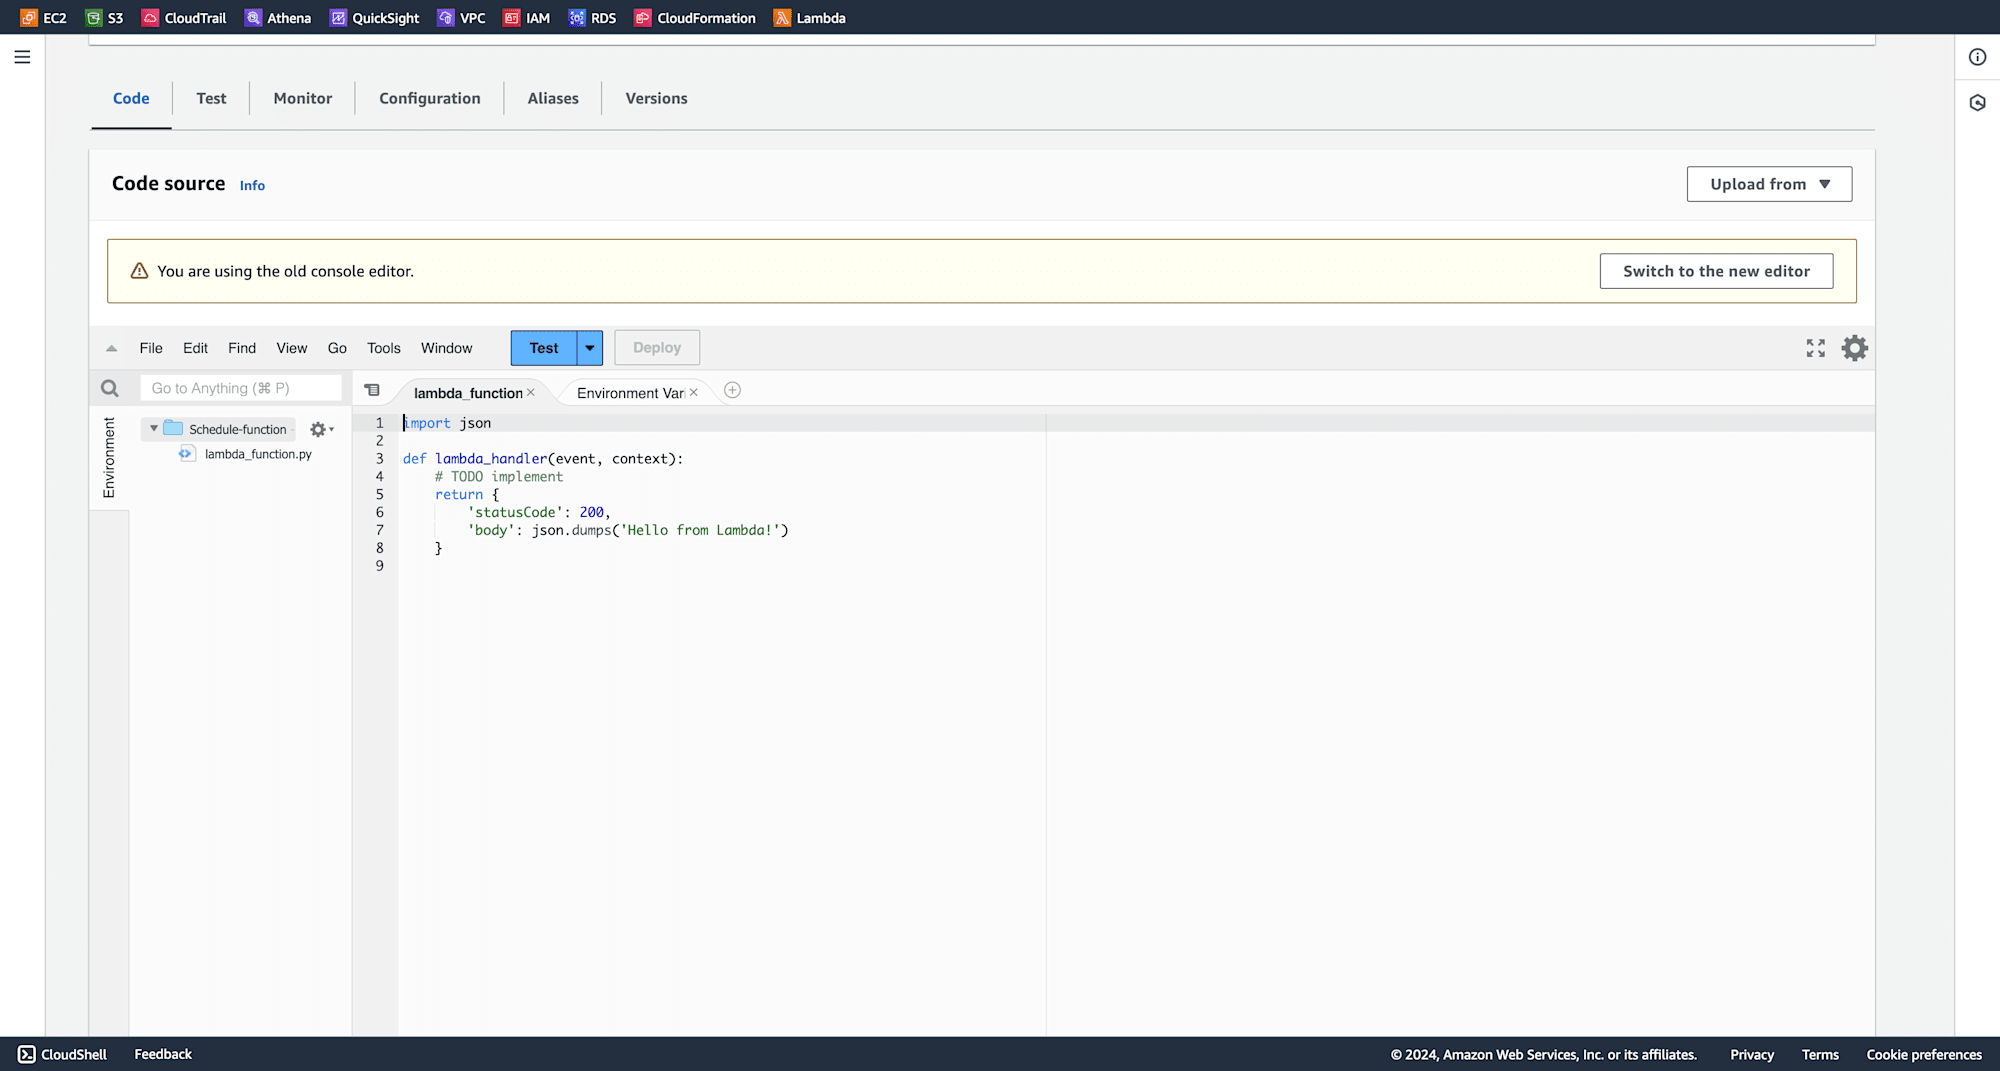Toggle fullscreen editor mode
Image resolution: width=2000 pixels, height=1071 pixels.
pos(1816,348)
